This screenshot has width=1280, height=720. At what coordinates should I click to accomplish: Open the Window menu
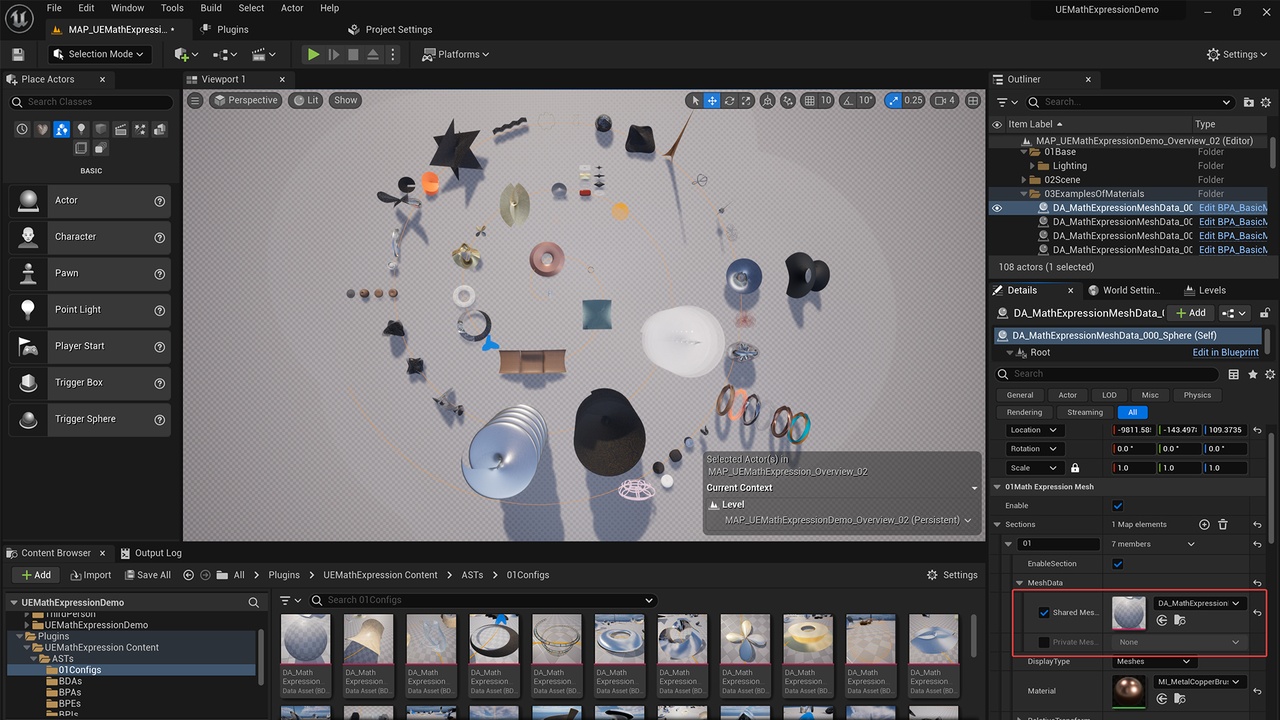click(x=127, y=8)
